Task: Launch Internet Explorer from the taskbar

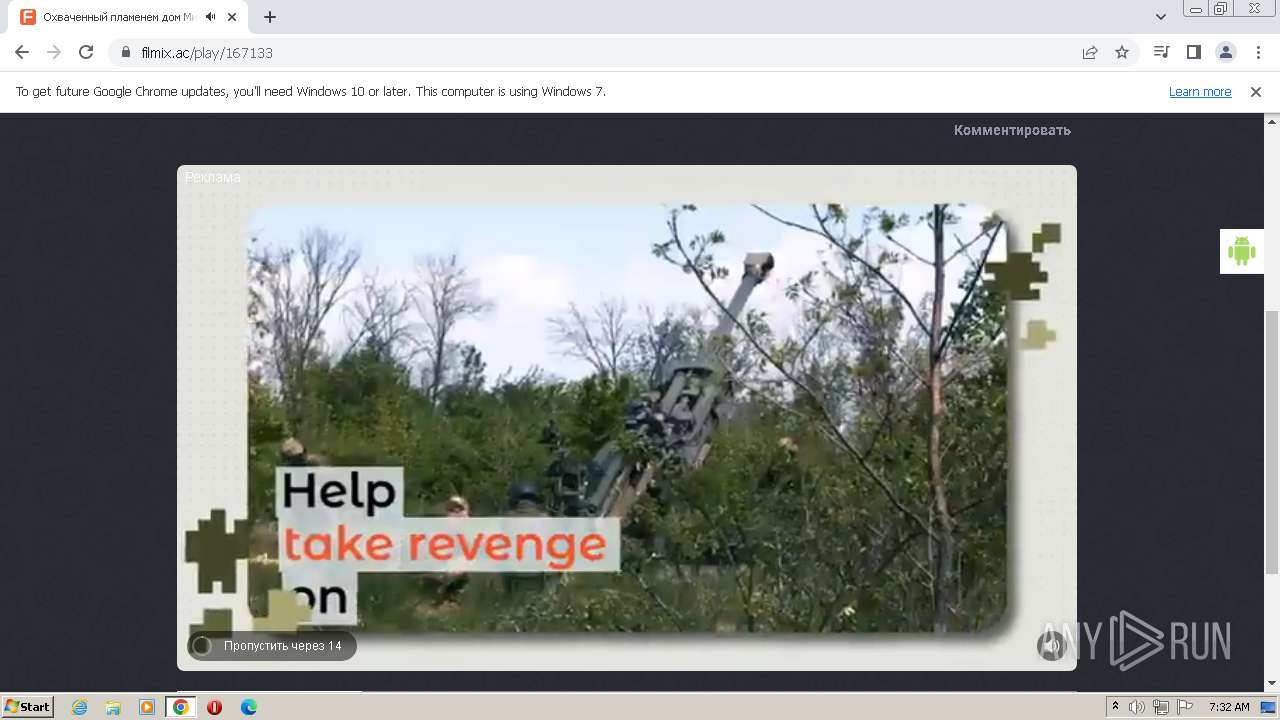Action: click(x=80, y=707)
